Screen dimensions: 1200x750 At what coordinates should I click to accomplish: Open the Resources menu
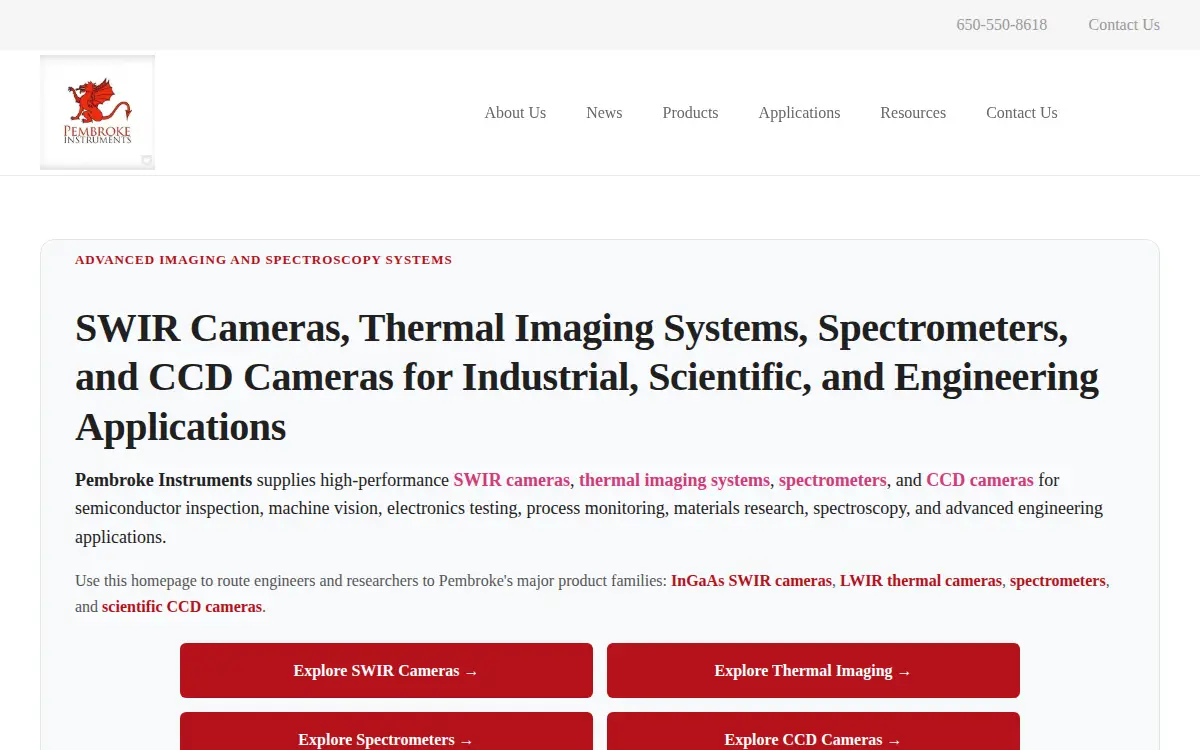913,113
